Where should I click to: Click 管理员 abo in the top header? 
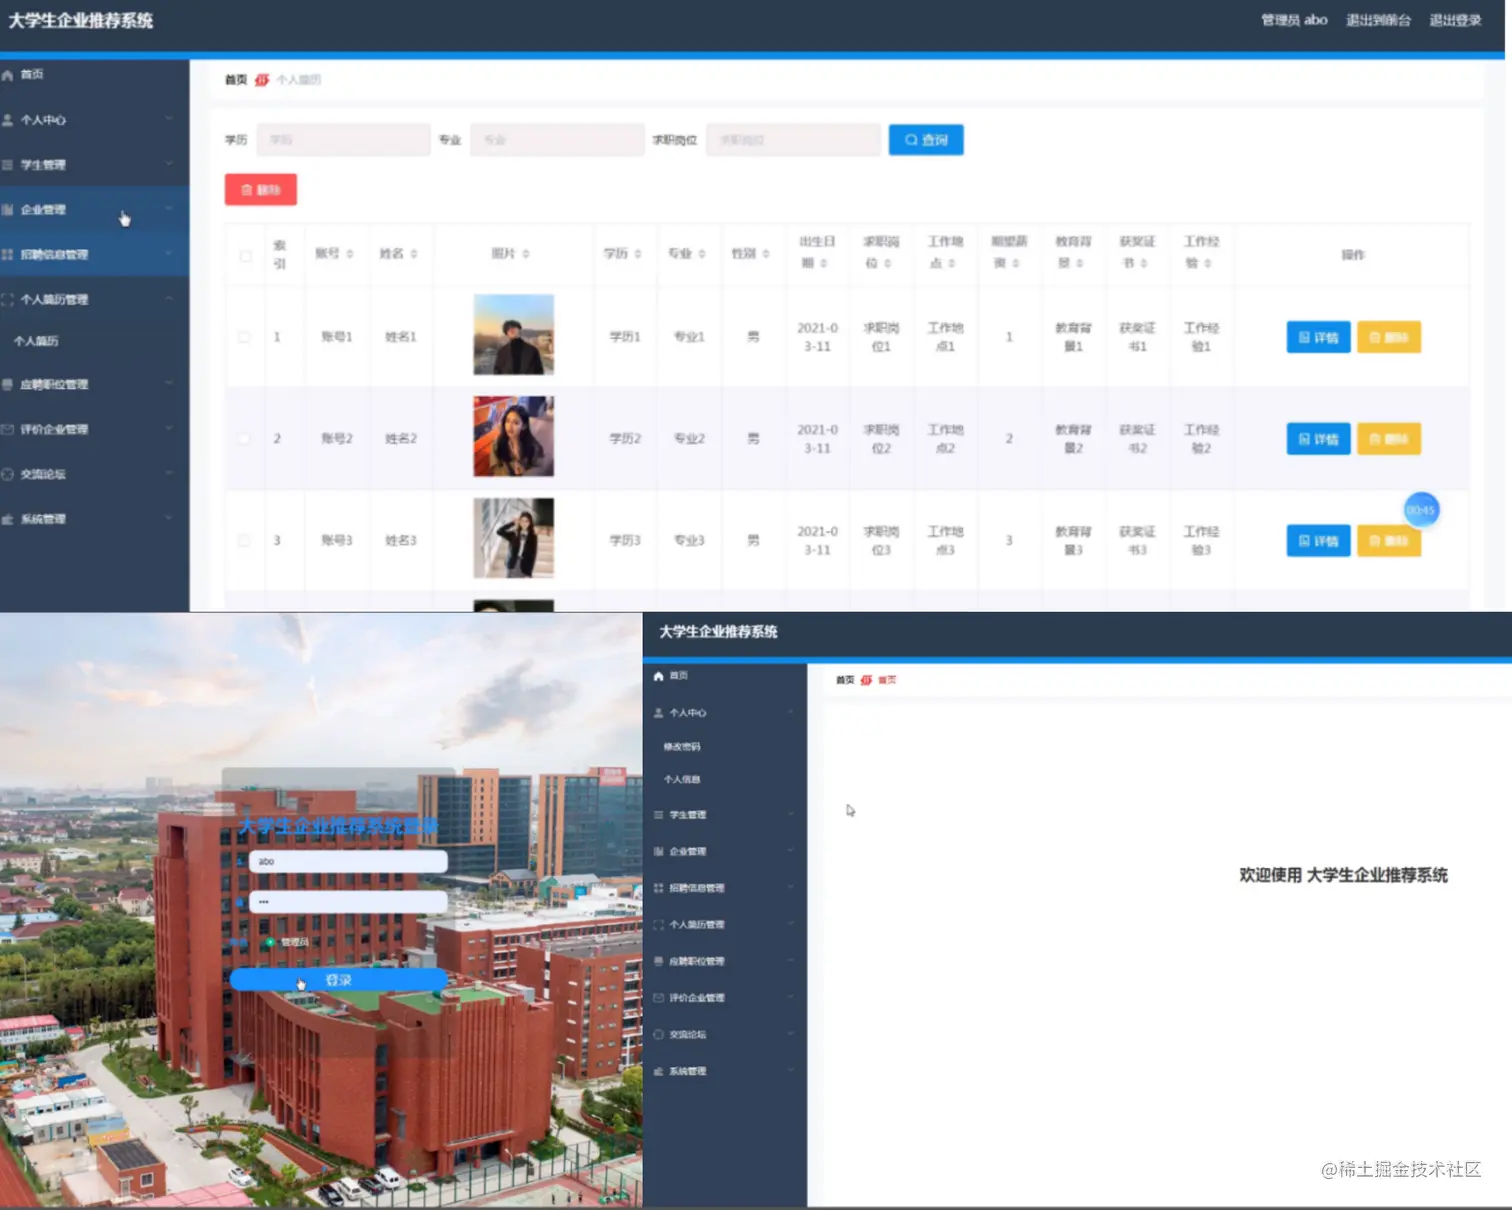(x=1294, y=20)
